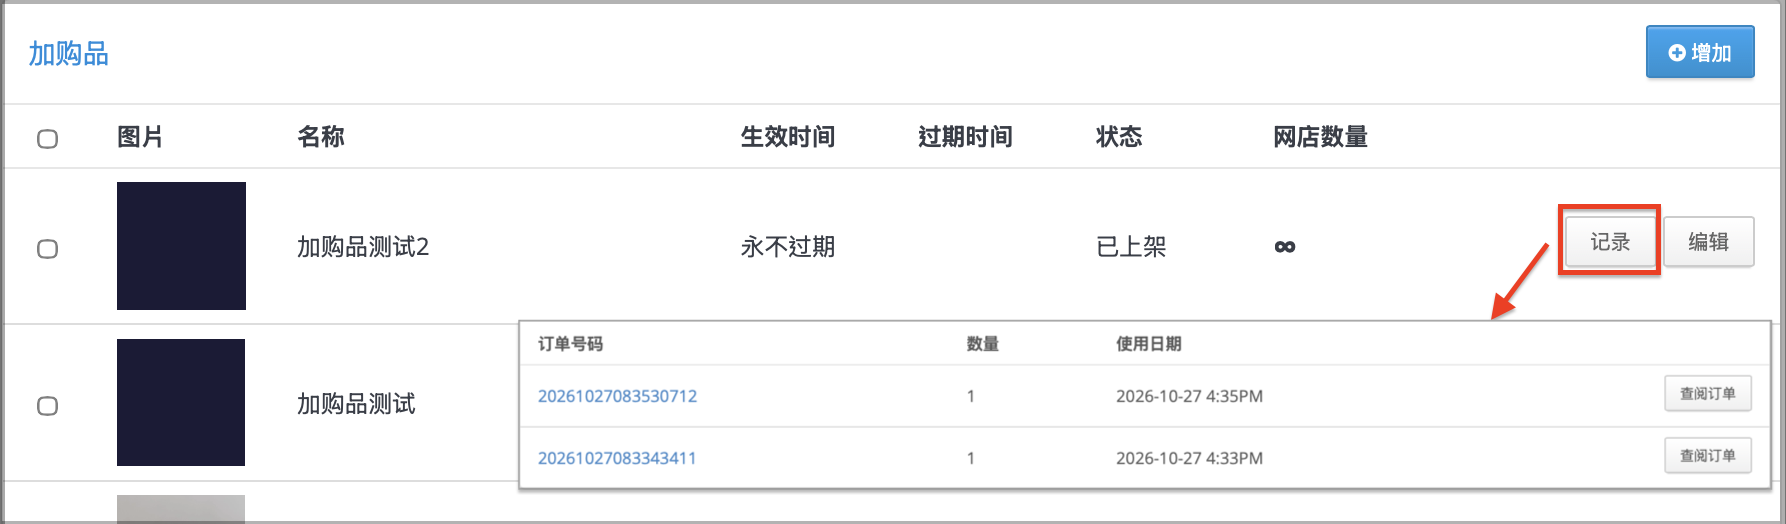Image resolution: width=1786 pixels, height=524 pixels.
Task: Click the 加购品测试 product thumbnail
Action: 181,402
